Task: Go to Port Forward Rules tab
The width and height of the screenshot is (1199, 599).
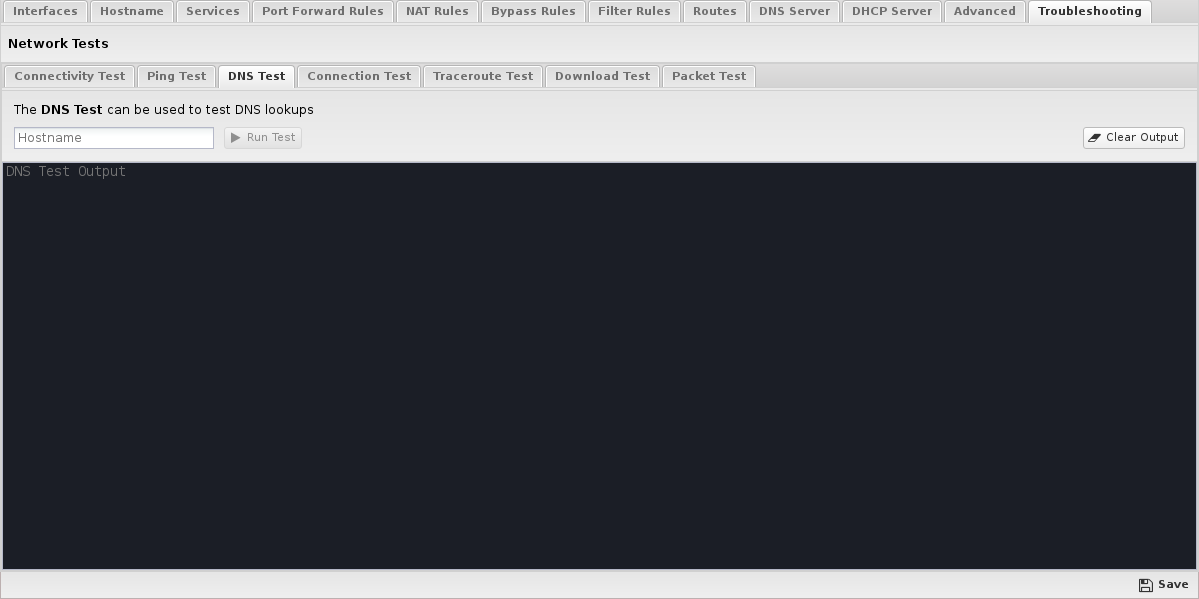Action: [x=323, y=11]
